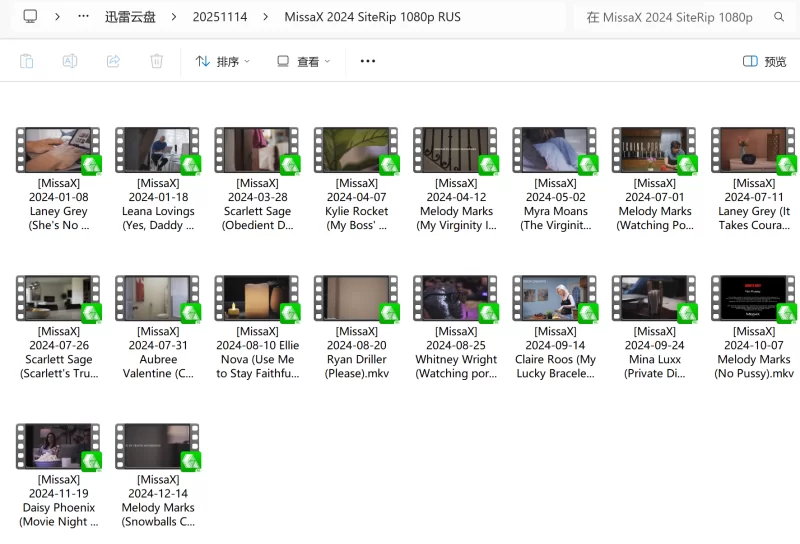Click filename text "Scarlett Sage (Obedient D..."
Viewport: 800px width, 544px height.
tap(258, 218)
